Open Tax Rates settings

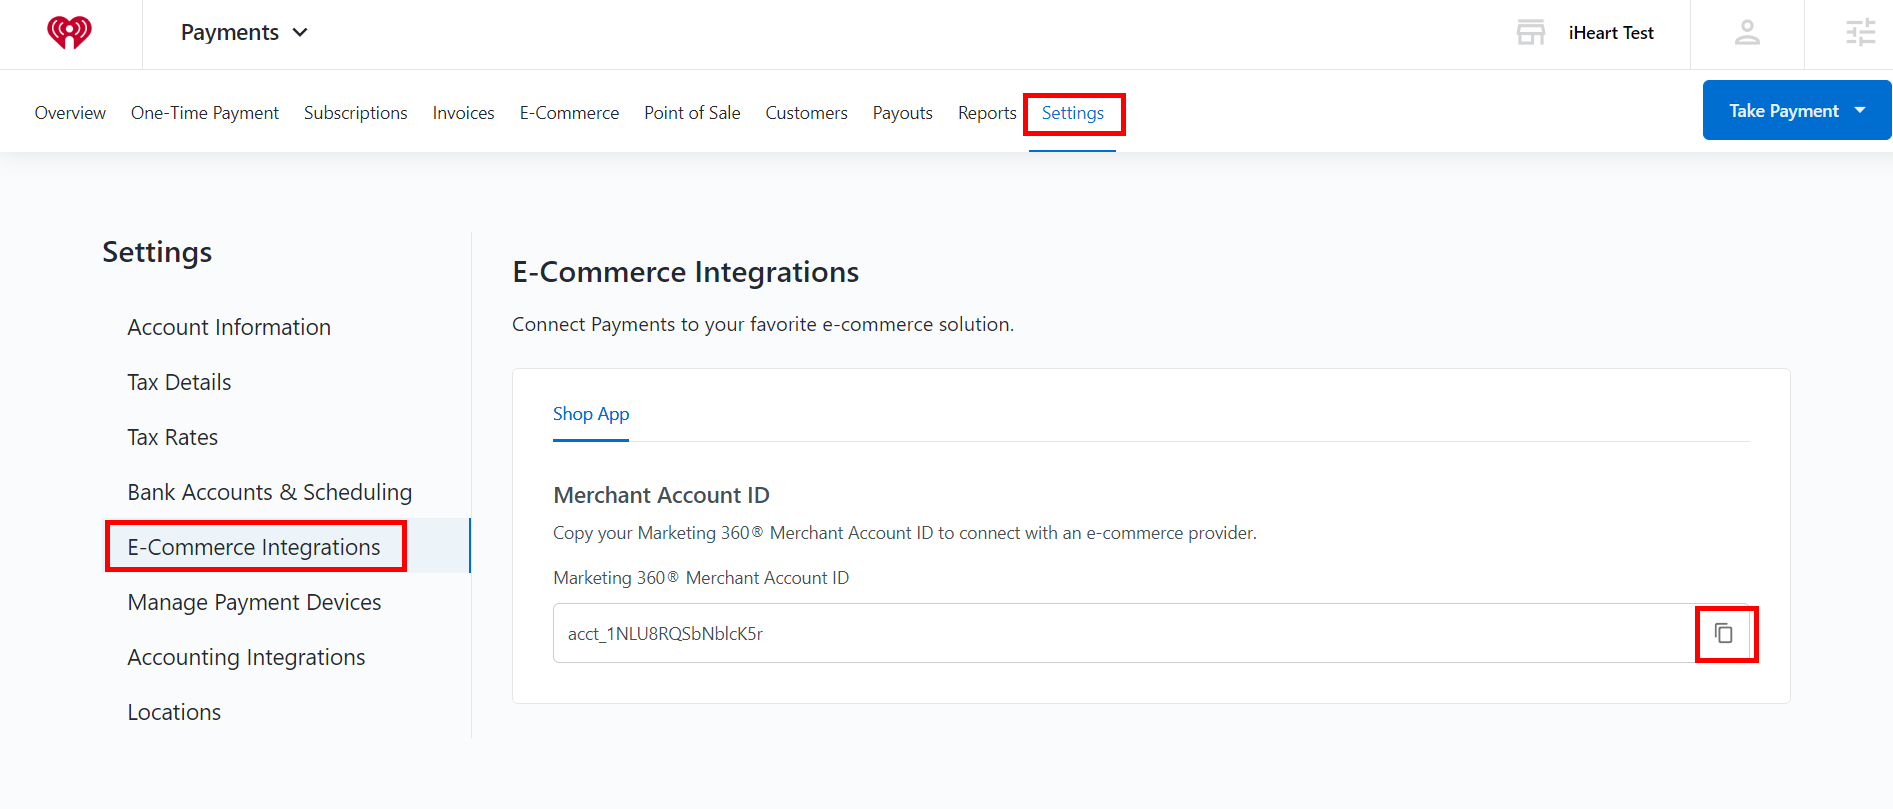173,437
